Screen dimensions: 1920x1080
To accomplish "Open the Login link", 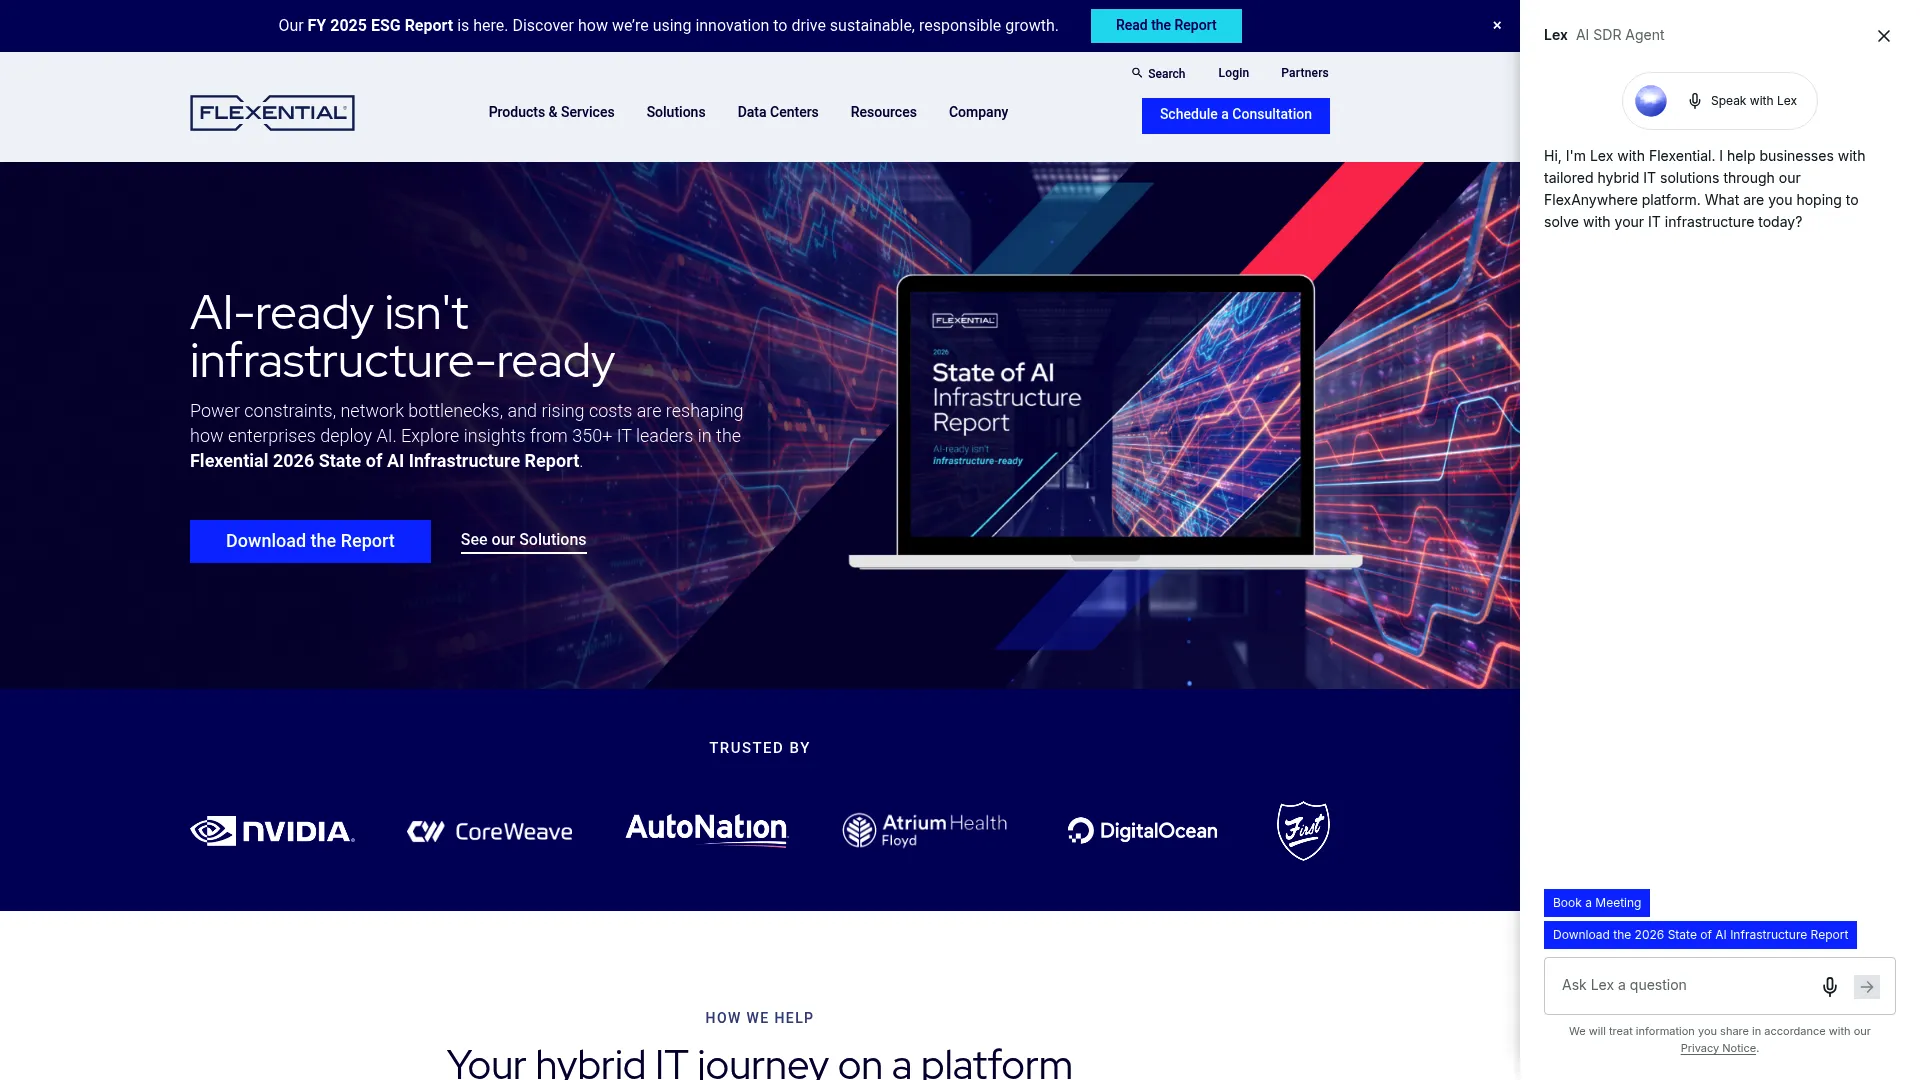I will coord(1233,73).
